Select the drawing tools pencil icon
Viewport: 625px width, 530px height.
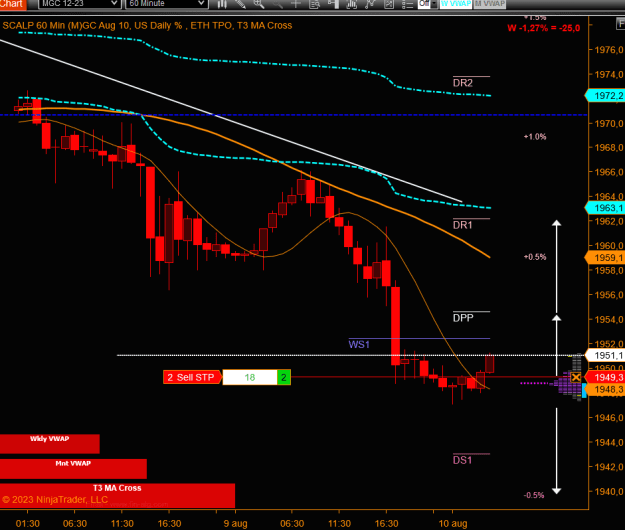[x=240, y=4]
